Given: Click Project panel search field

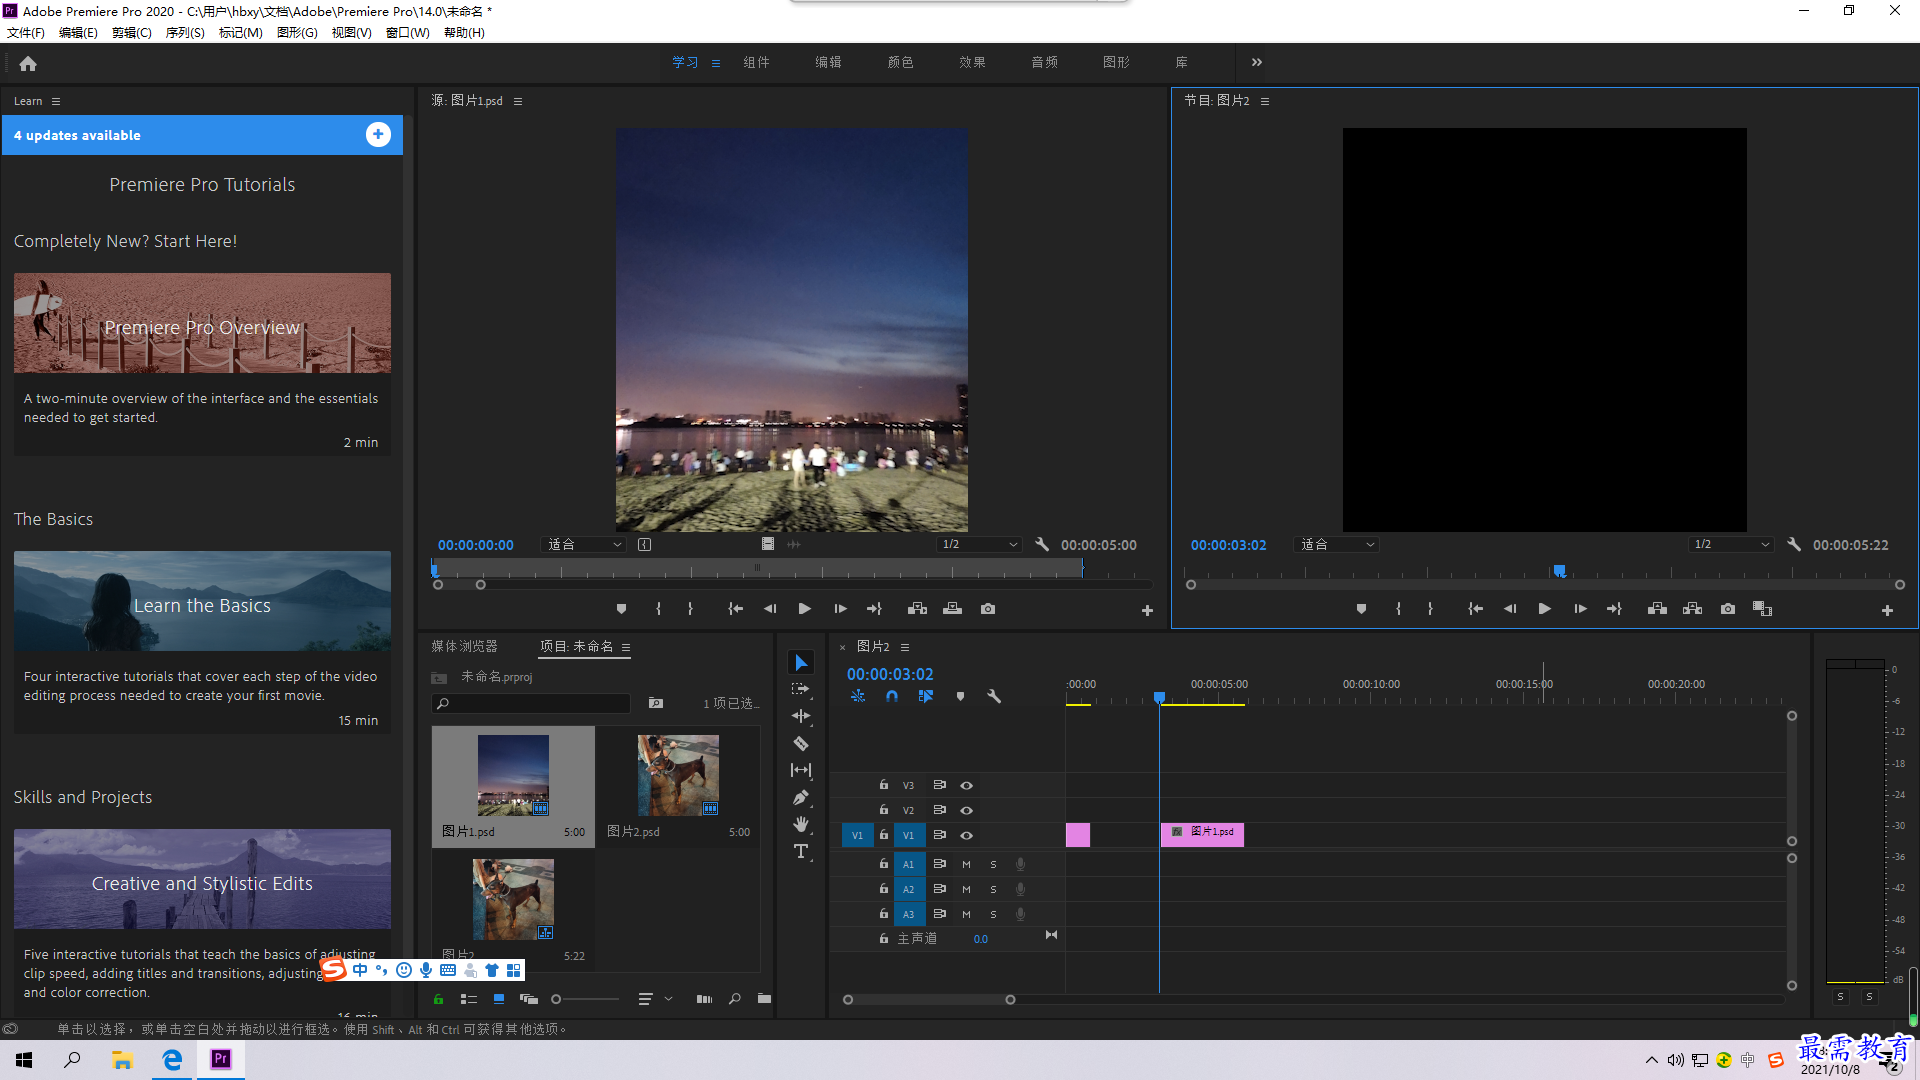Looking at the screenshot, I should pyautogui.click(x=532, y=704).
